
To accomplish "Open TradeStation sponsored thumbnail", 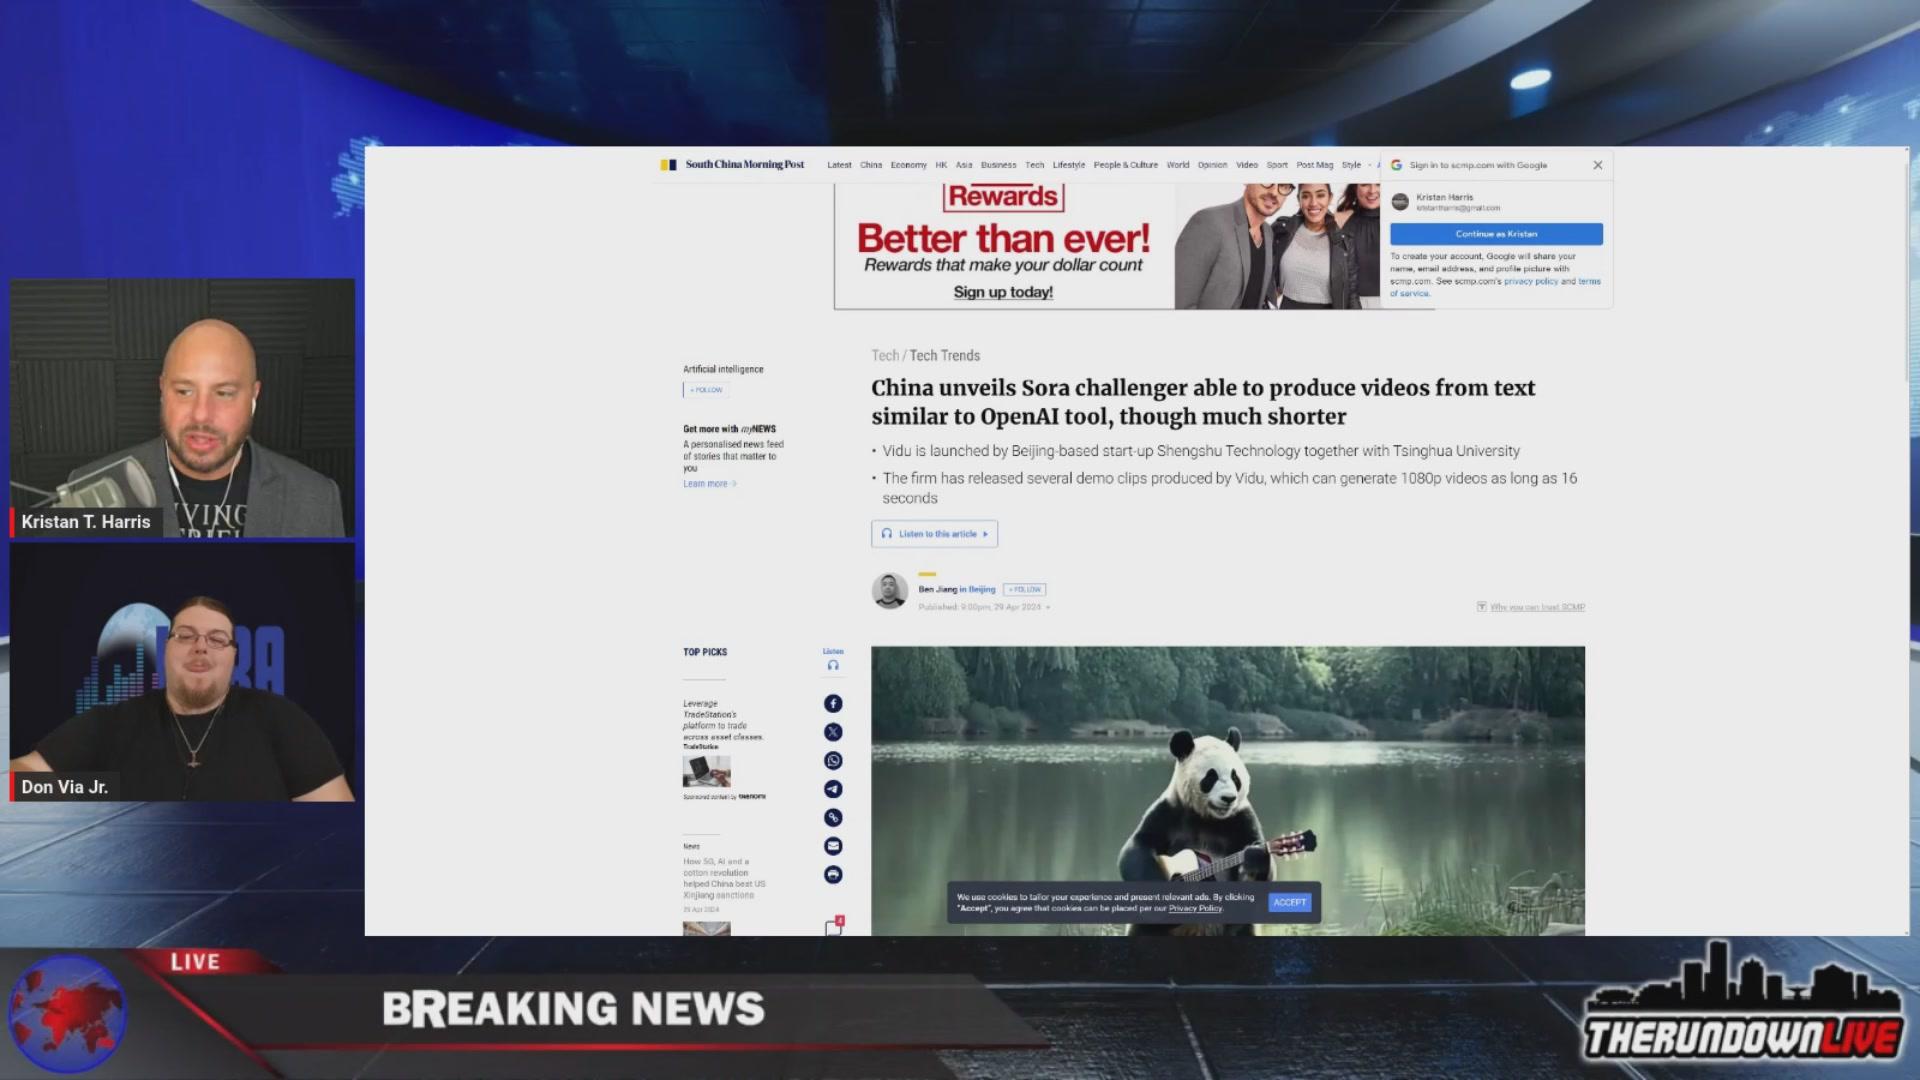I will point(706,771).
